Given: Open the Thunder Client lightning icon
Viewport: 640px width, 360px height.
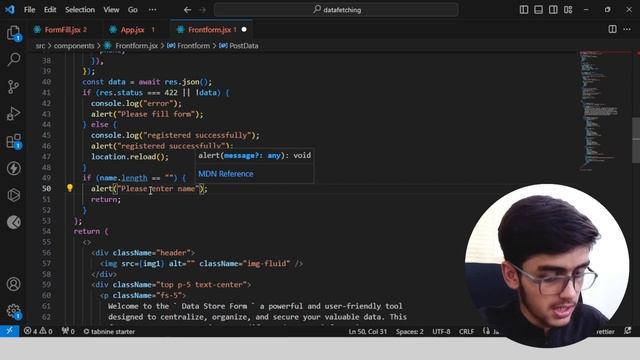Looking at the screenshot, I should point(13,168).
